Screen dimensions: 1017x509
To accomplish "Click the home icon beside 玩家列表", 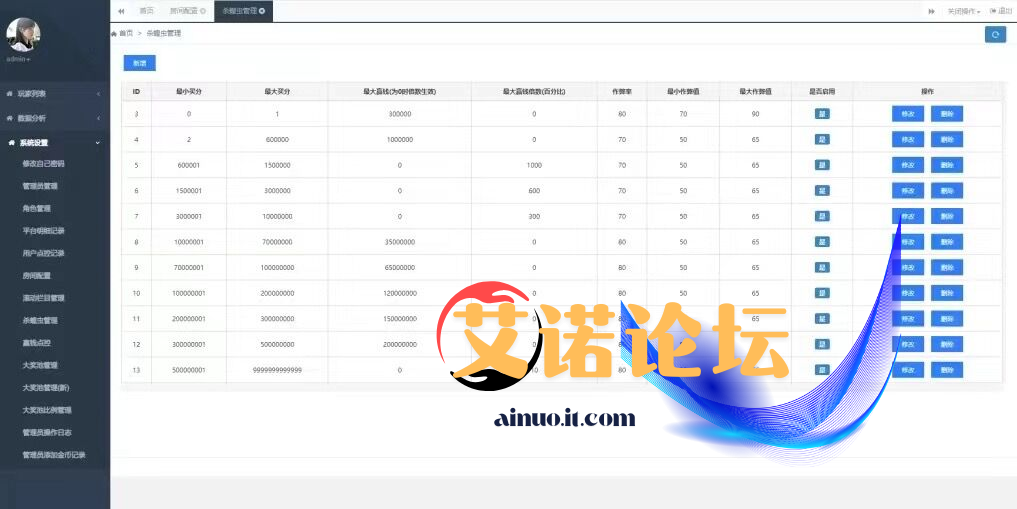I will 10,94.
